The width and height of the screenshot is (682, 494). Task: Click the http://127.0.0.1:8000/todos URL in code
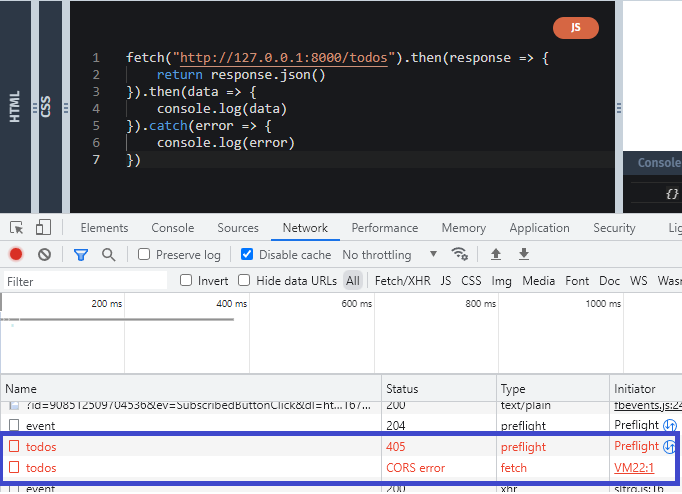click(284, 58)
